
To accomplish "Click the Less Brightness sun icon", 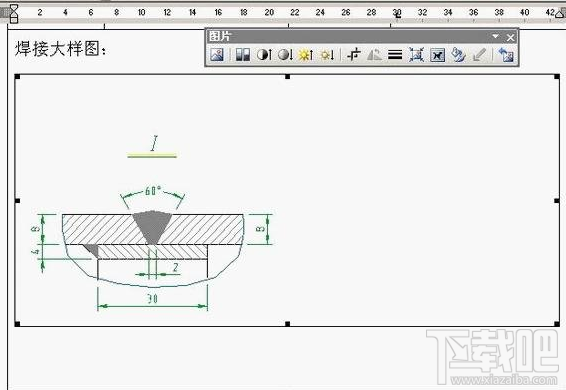I will point(327,55).
